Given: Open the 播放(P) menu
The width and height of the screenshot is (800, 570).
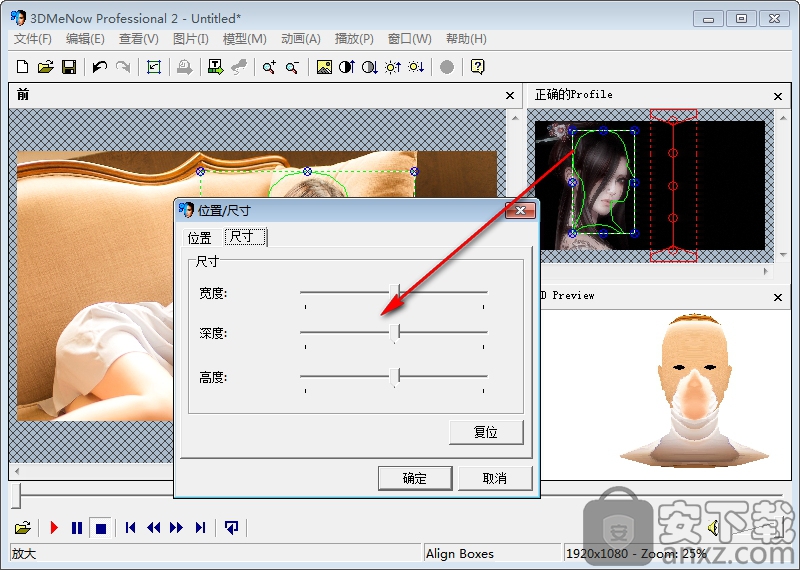Looking at the screenshot, I should 354,39.
